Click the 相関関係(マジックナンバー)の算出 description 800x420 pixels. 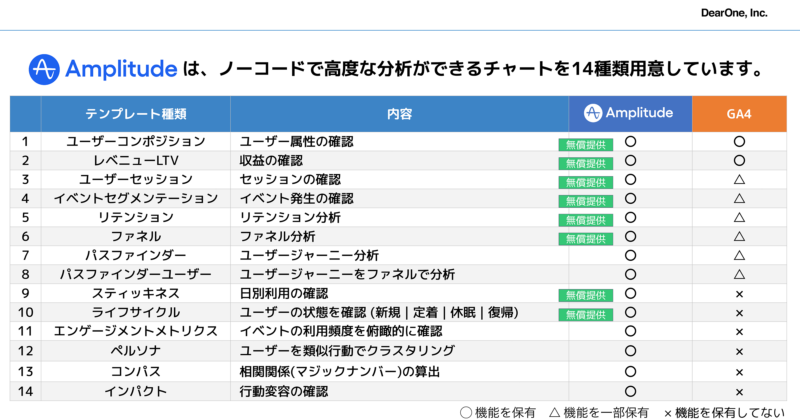click(339, 371)
